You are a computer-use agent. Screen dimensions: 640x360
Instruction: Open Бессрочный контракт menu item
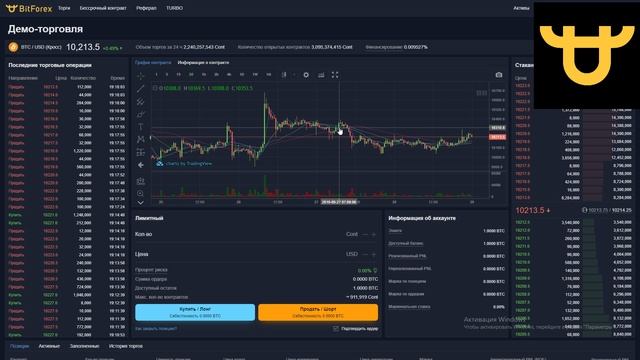click(103, 8)
